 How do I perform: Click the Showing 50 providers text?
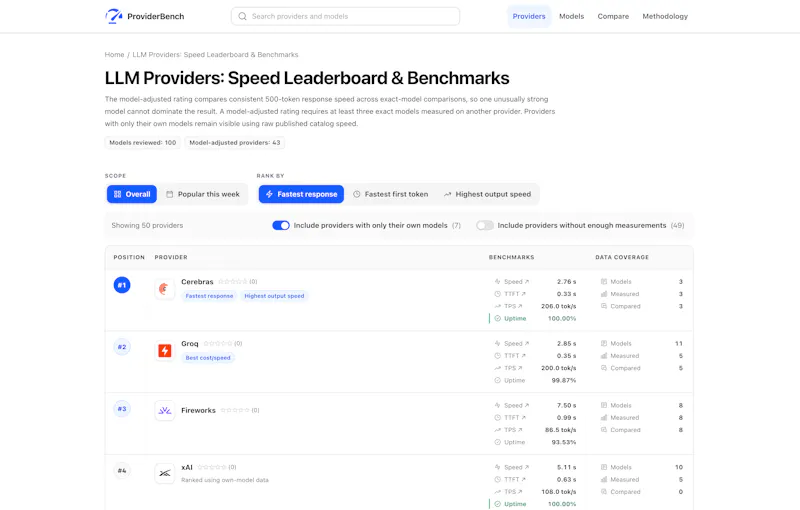pyautogui.click(x=147, y=225)
